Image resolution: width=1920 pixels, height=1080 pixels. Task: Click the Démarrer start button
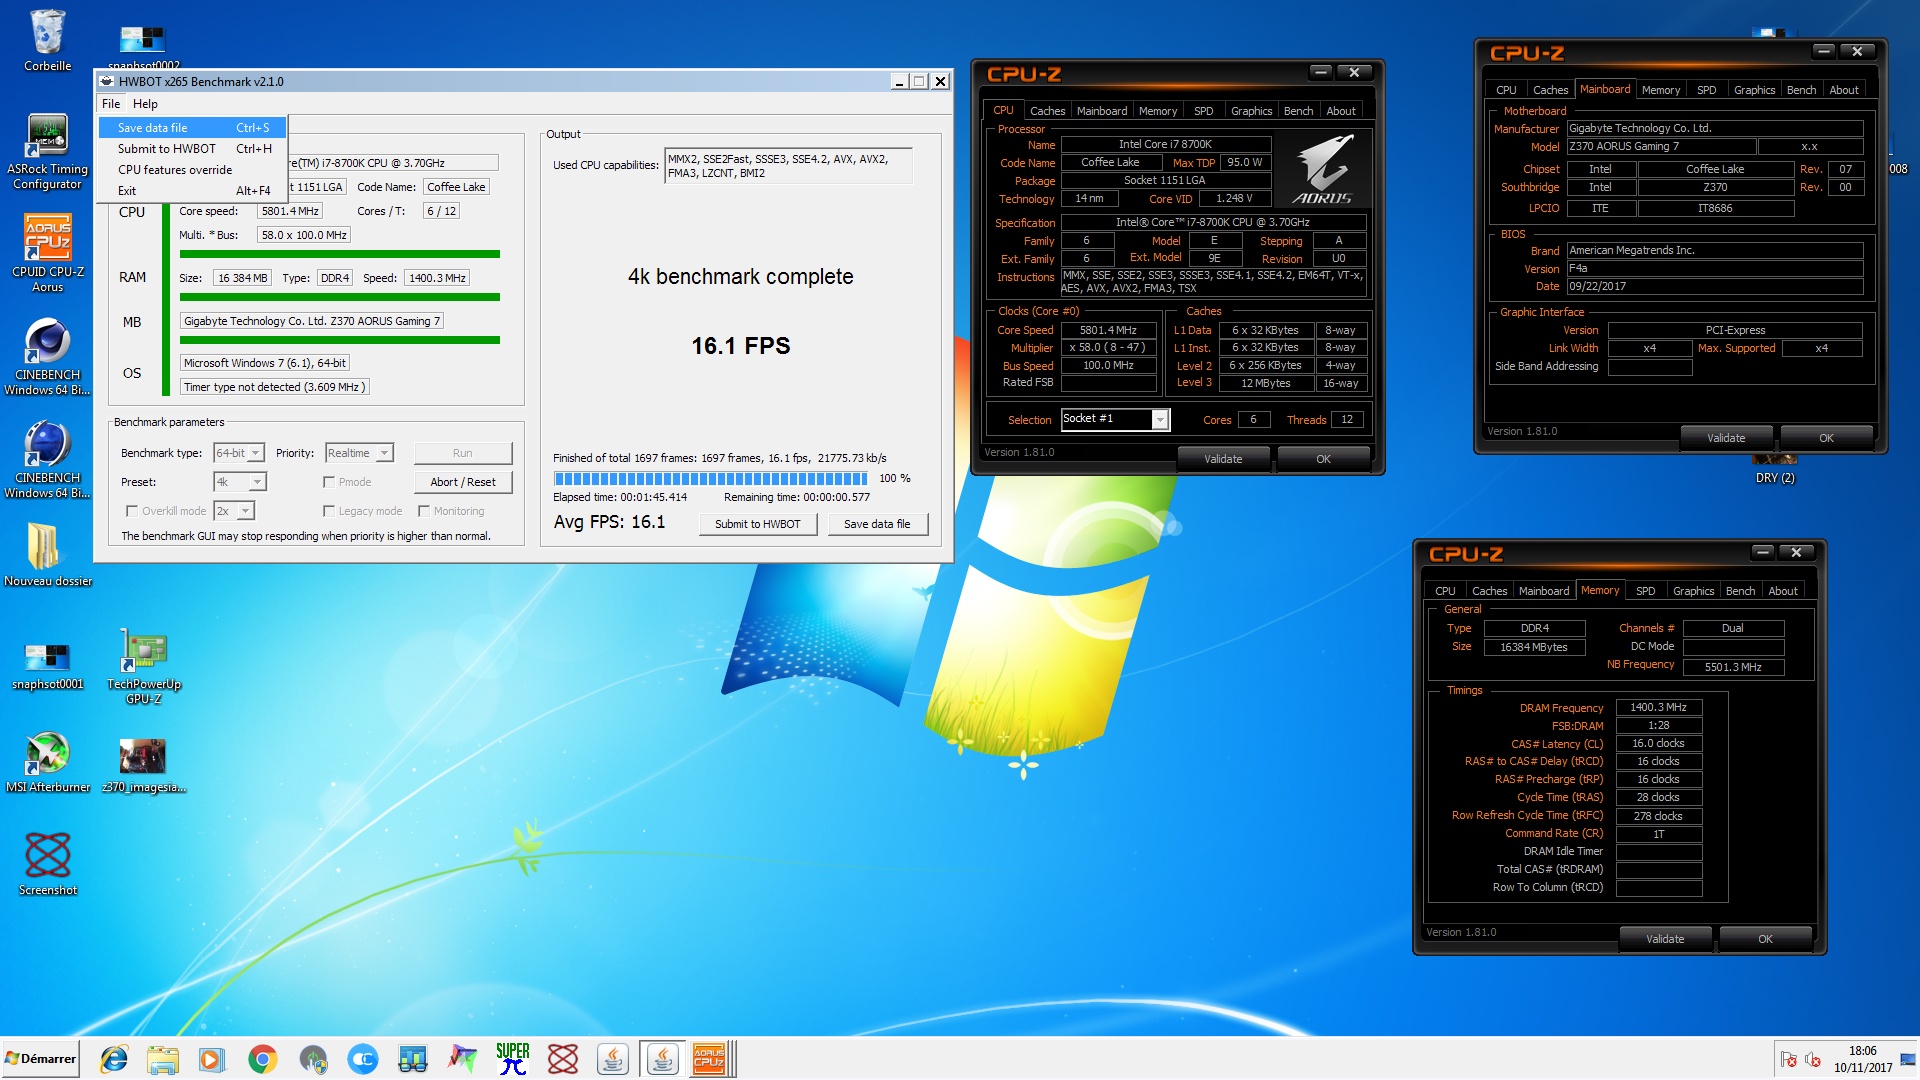(x=40, y=1059)
